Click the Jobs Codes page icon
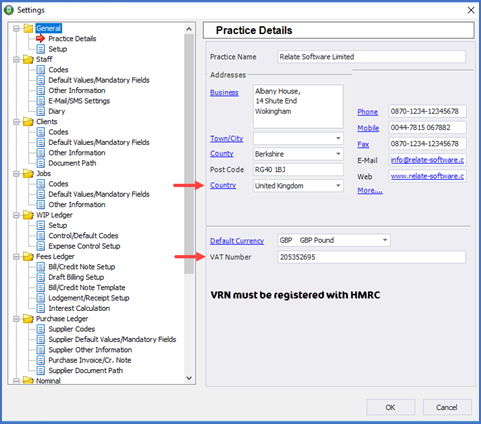481x424 pixels. point(41,184)
